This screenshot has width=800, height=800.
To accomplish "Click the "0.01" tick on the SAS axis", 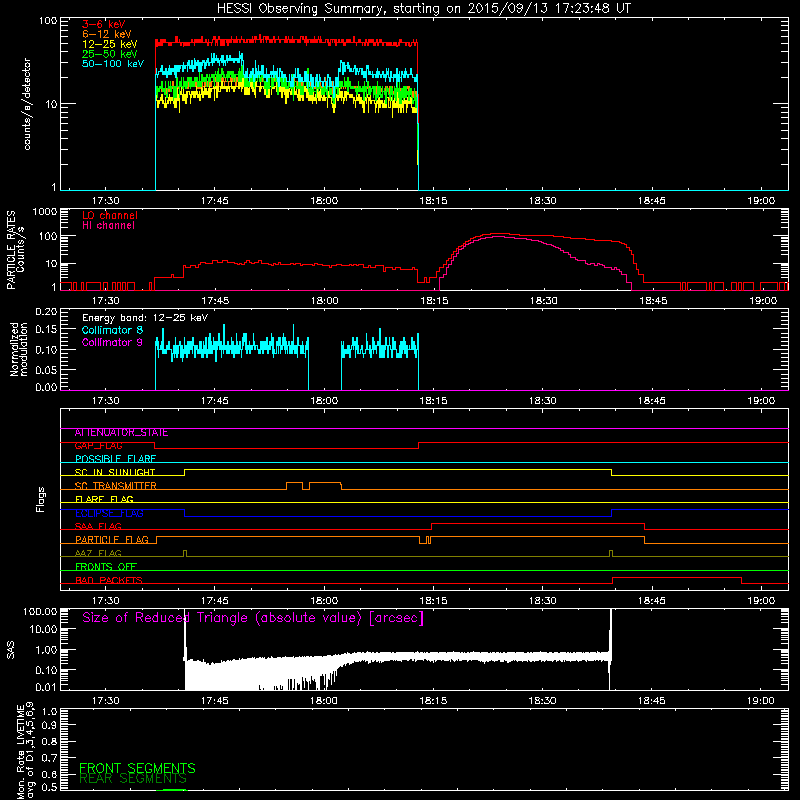I will click(46, 687).
